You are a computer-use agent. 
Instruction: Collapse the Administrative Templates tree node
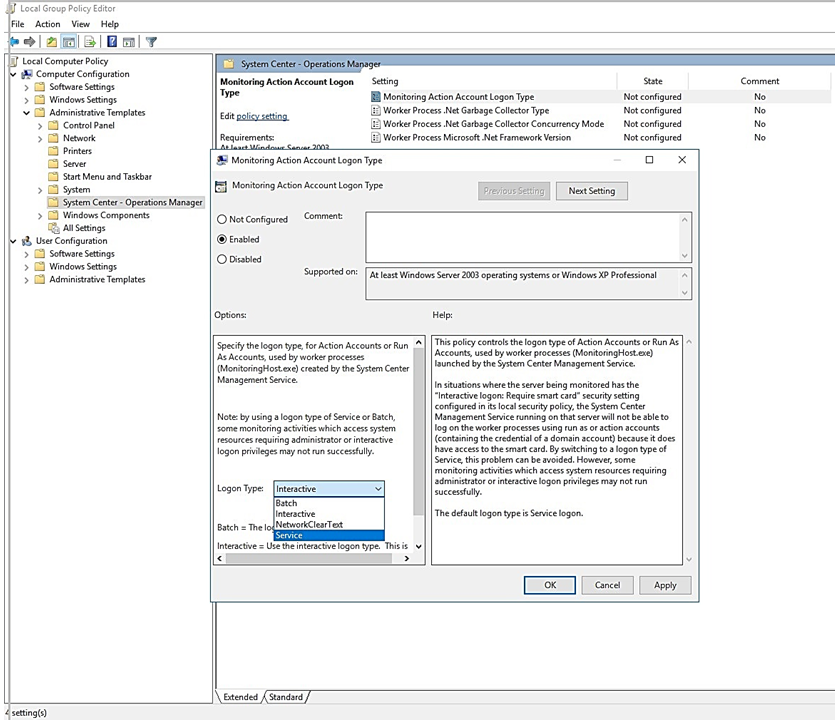tap(25, 112)
